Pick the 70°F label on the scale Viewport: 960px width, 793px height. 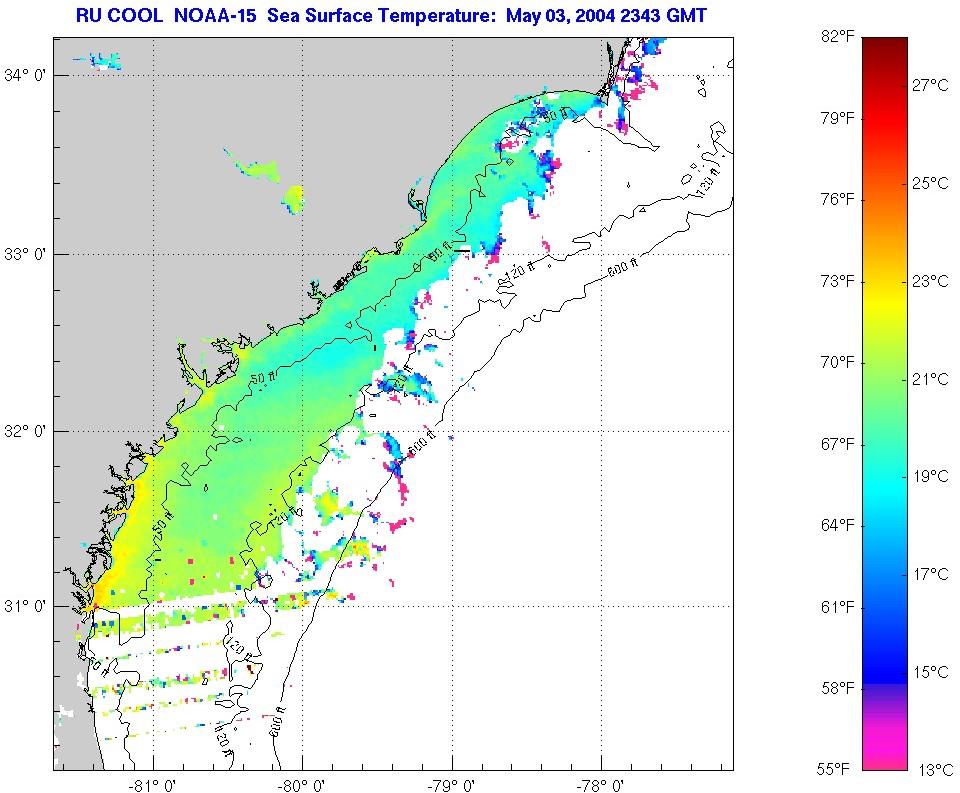tap(837, 362)
